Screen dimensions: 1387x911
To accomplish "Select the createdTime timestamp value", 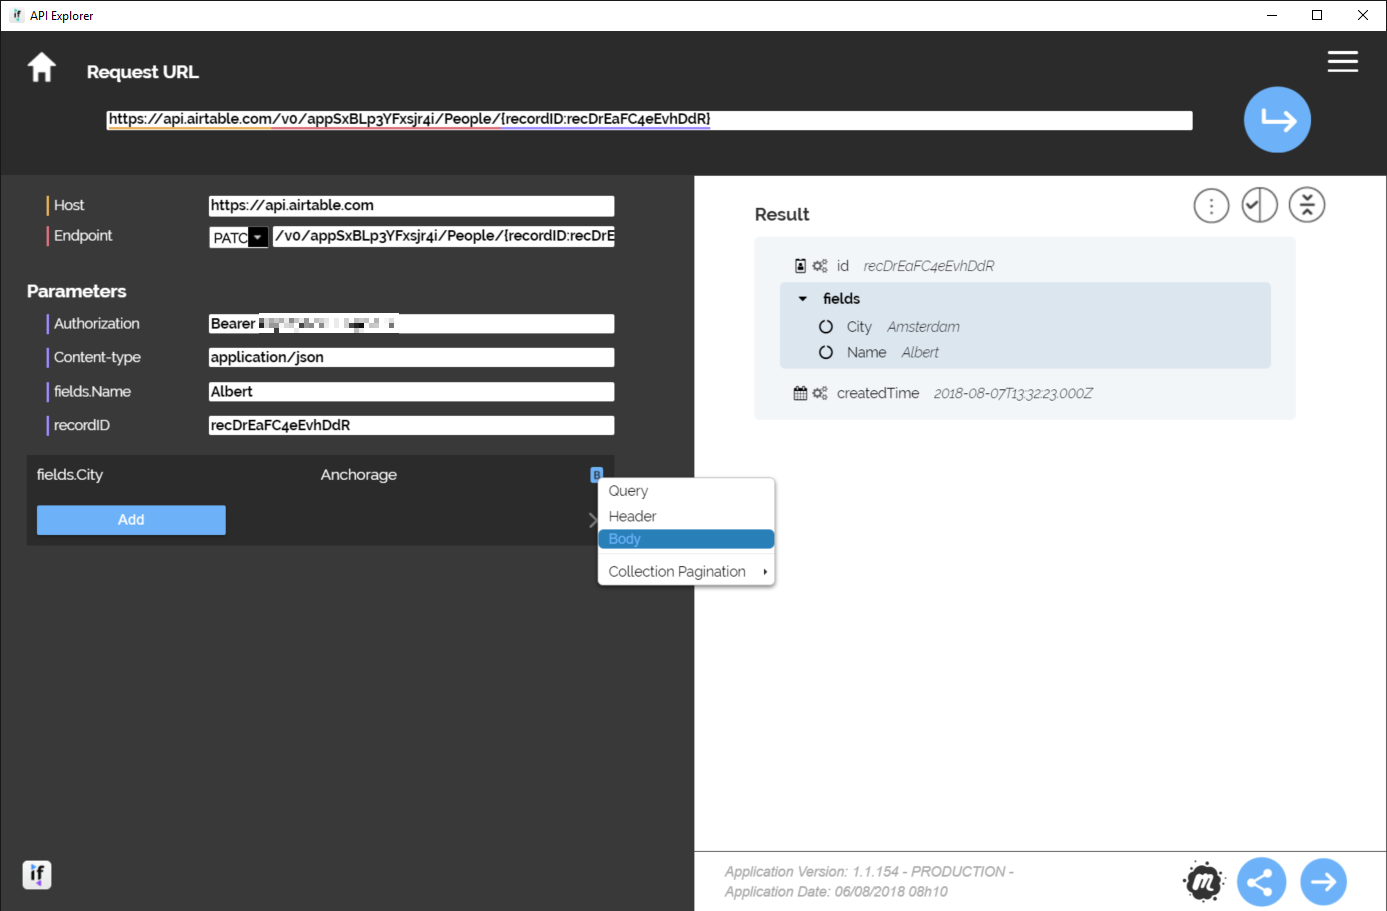I will click(x=1013, y=394).
